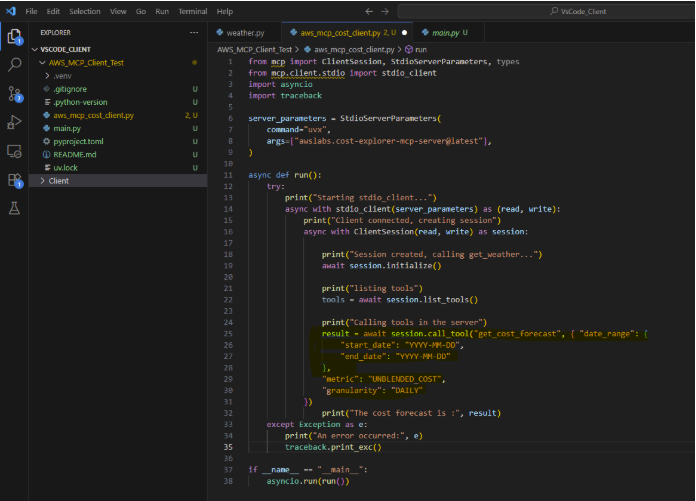696x501 pixels.
Task: Open .python-version file in explorer
Action: coord(80,102)
